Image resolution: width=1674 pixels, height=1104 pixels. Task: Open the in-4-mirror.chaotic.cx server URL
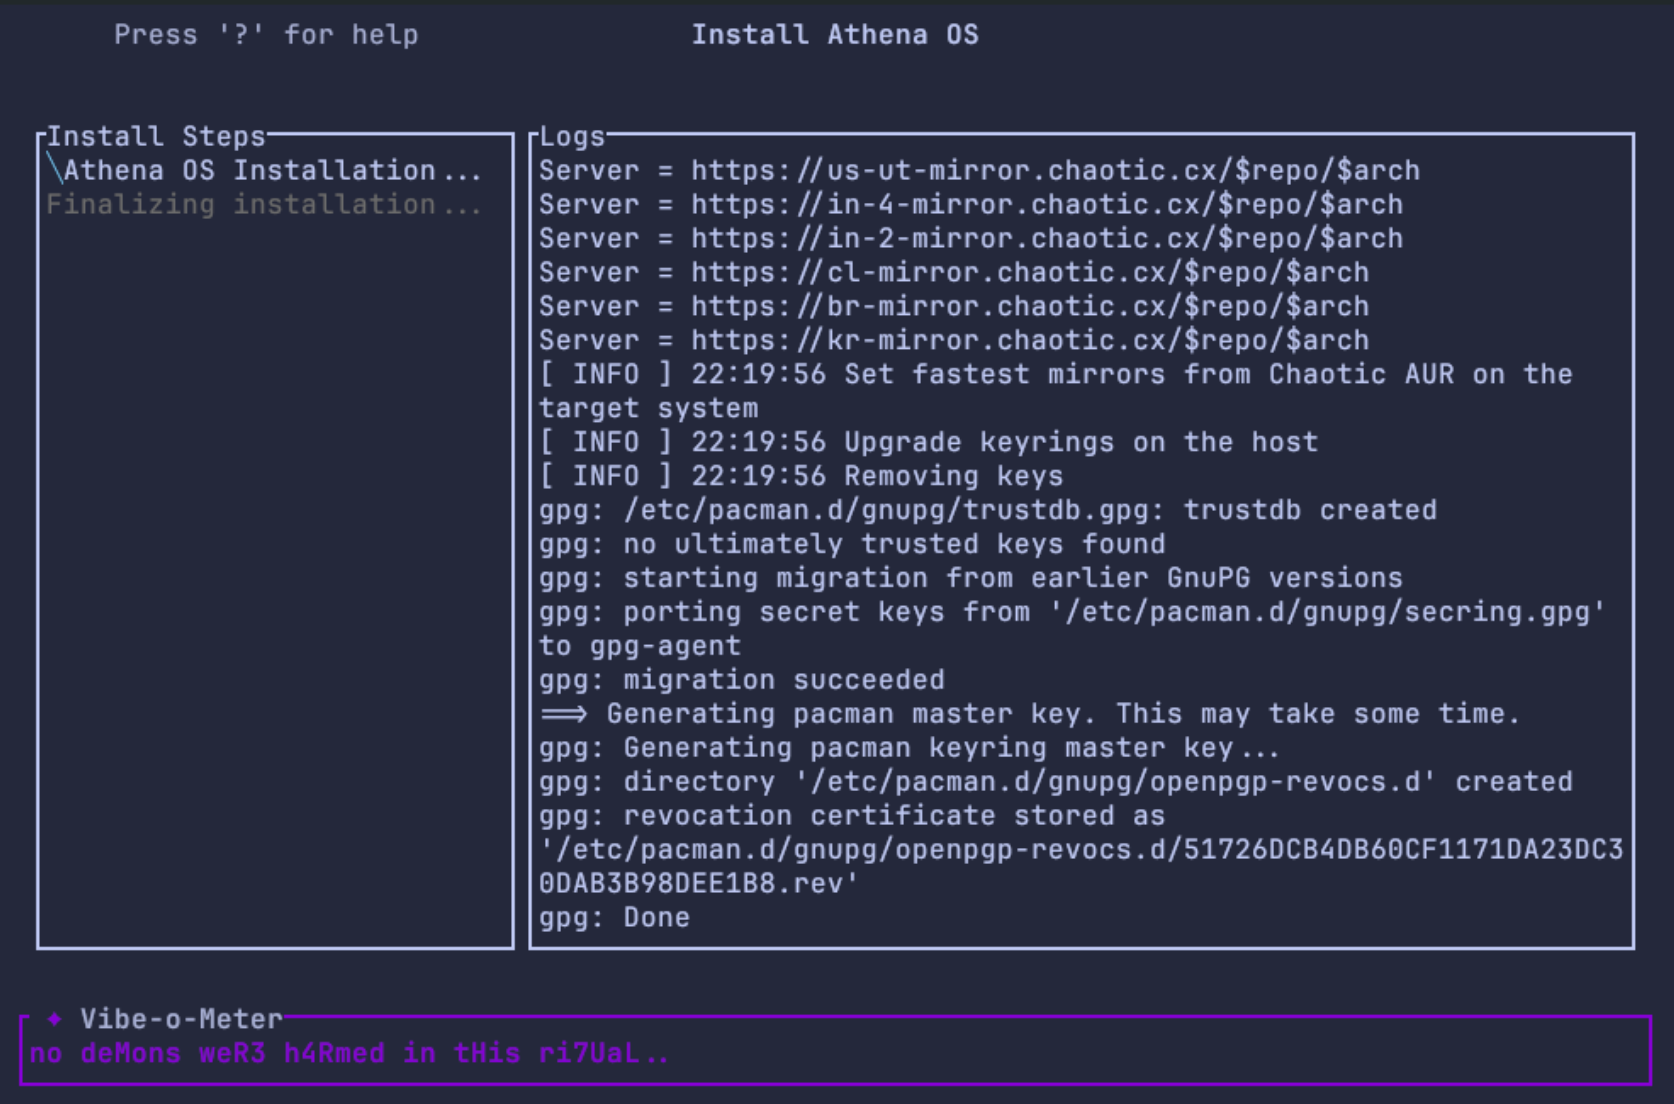click(1046, 204)
